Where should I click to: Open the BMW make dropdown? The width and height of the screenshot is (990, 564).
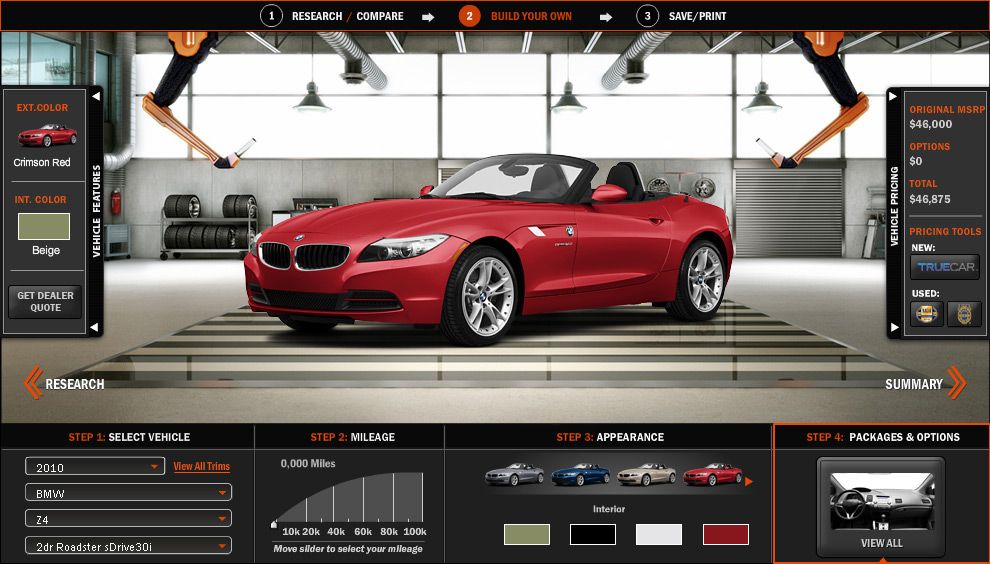pyautogui.click(x=128, y=493)
